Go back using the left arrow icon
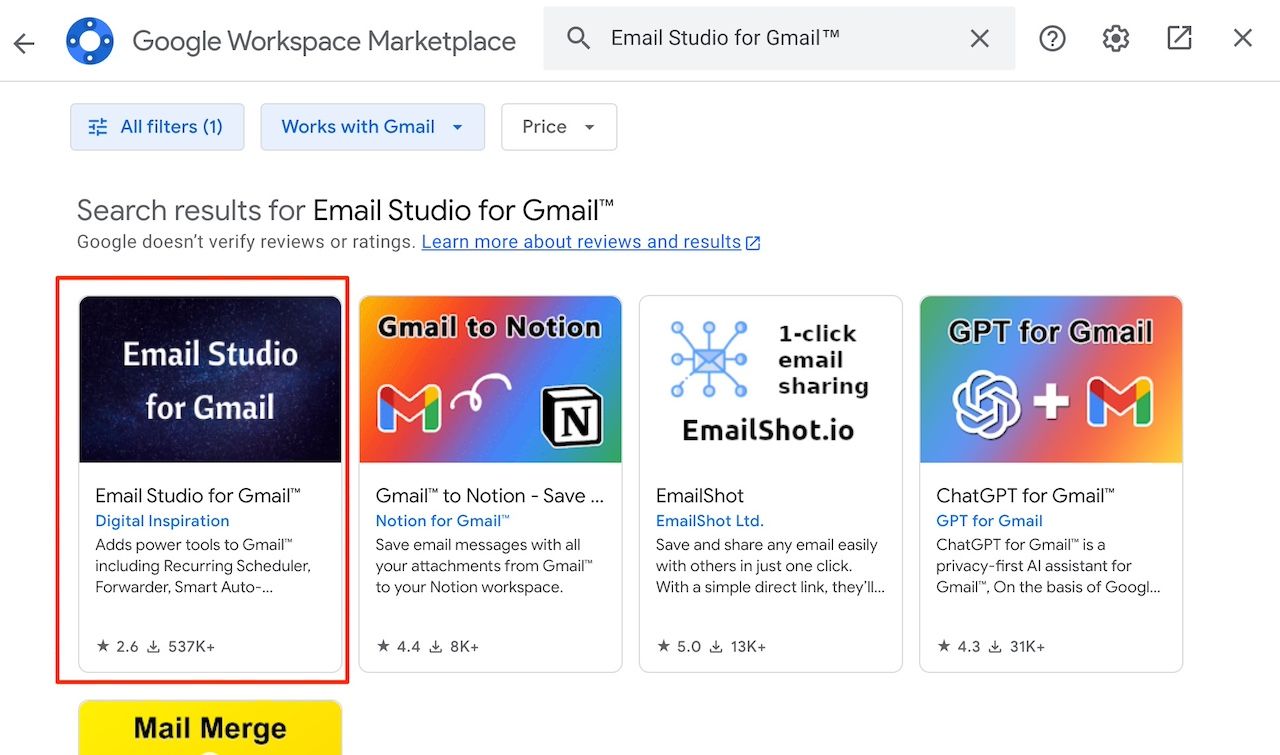1280x755 pixels. click(x=24, y=42)
